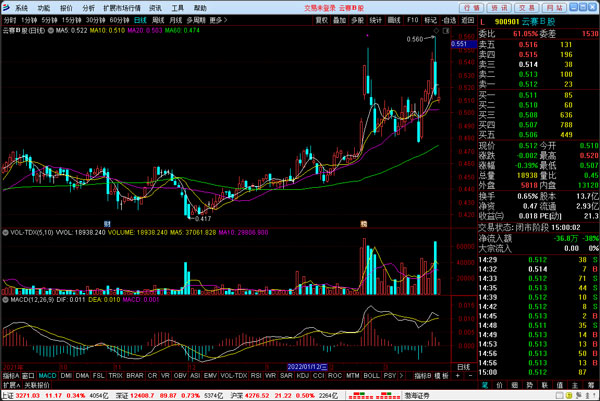This screenshot has width=600, height=401.
Task: Click the 日线 label below price axis
Action: pyautogui.click(x=464, y=367)
